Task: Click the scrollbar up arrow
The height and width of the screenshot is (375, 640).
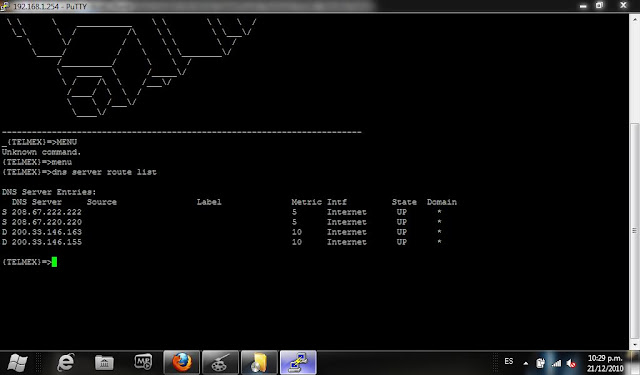Action: [x=634, y=19]
